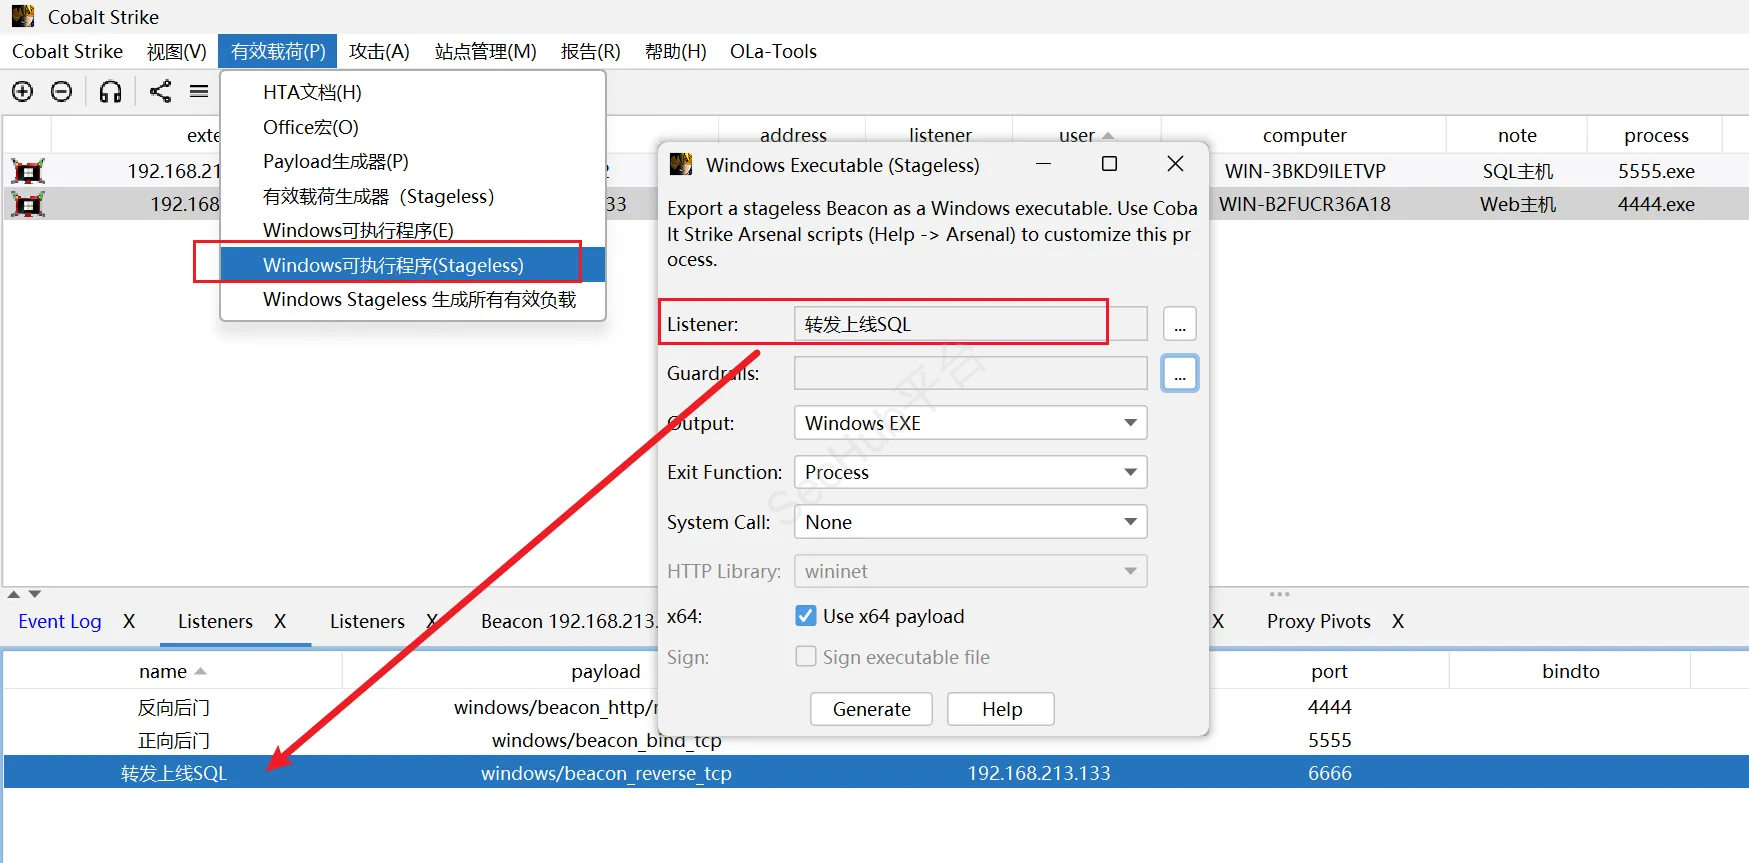Open the 视图(V) menu
The image size is (1749, 863).
(176, 51)
